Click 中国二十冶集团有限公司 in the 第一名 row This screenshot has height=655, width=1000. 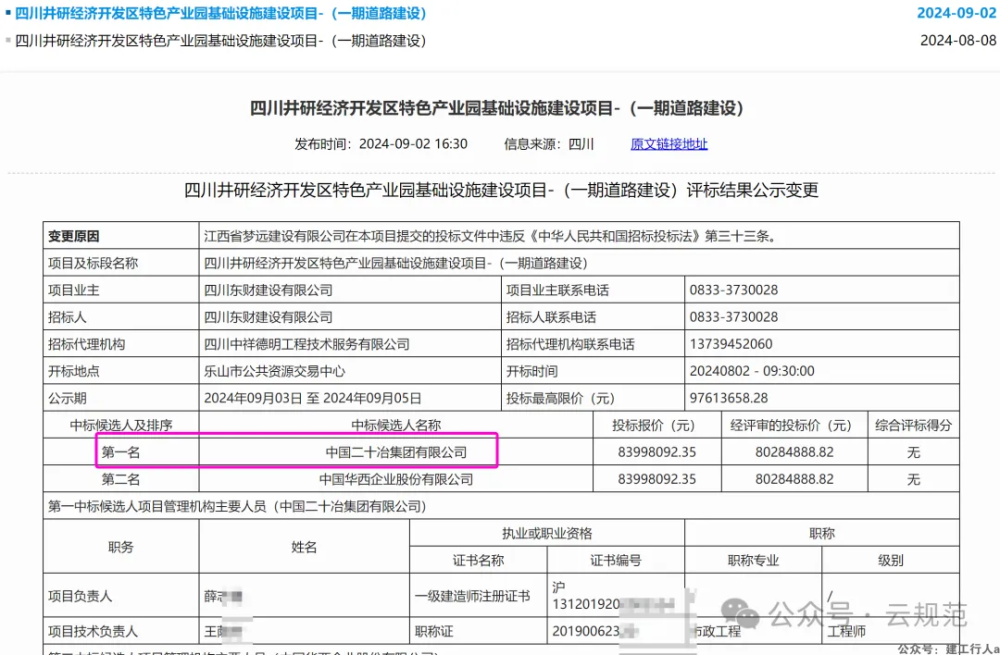click(x=396, y=453)
